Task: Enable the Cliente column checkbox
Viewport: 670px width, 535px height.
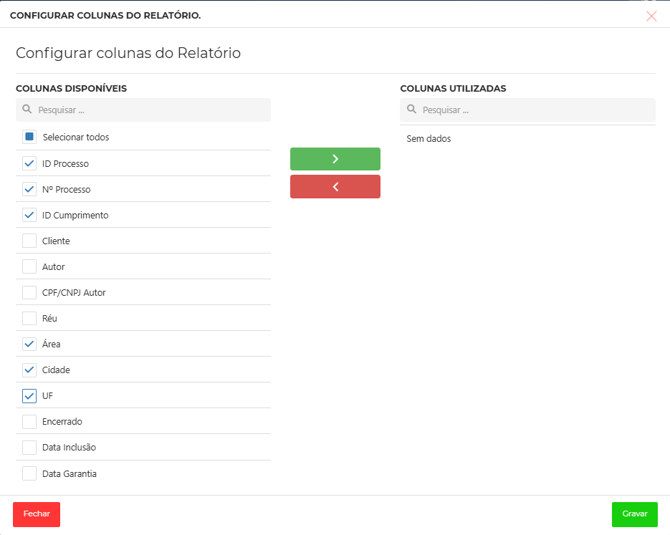Action: click(30, 241)
